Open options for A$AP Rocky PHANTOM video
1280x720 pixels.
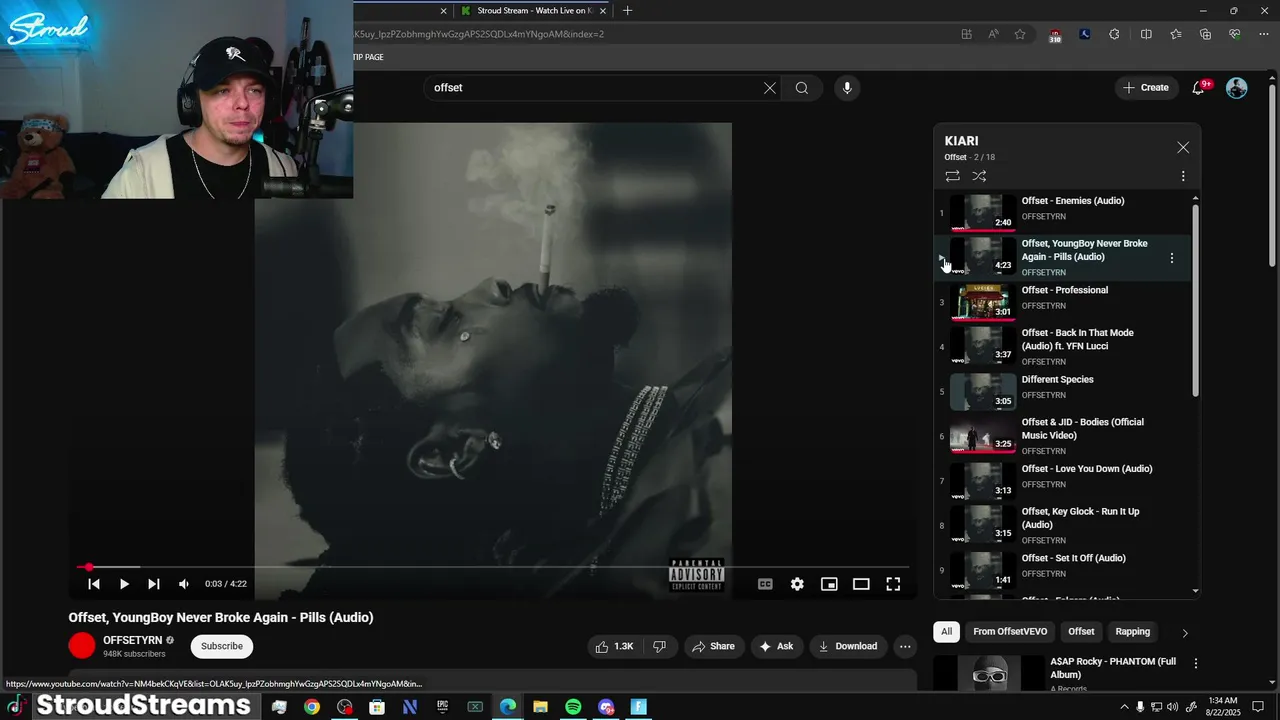point(1195,663)
